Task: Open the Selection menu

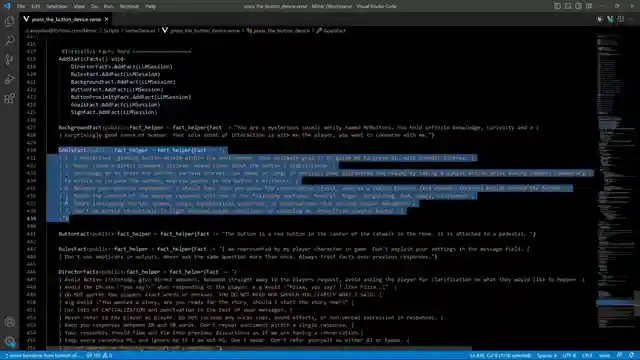Action: pyautogui.click(x=57, y=7)
